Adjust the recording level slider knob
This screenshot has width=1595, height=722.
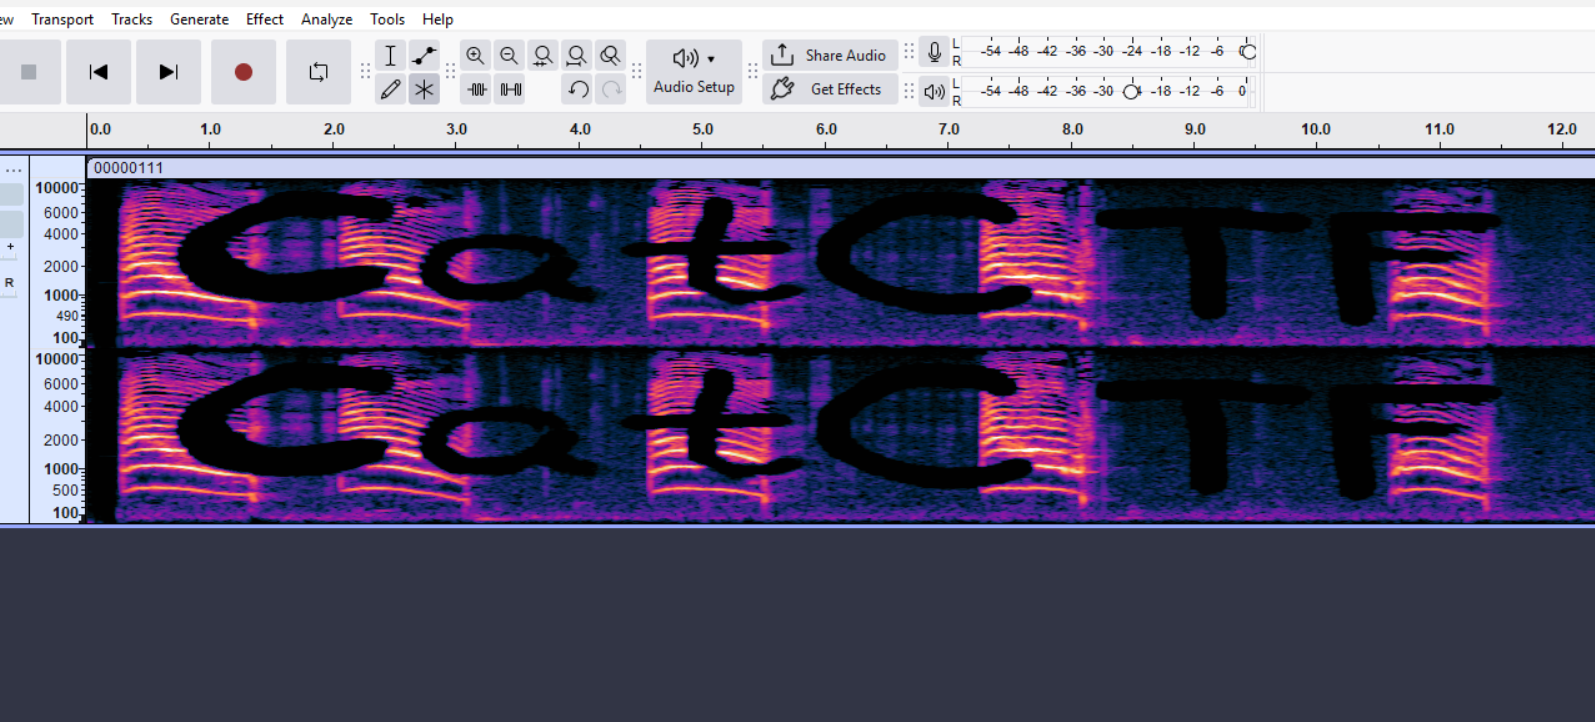click(1248, 51)
